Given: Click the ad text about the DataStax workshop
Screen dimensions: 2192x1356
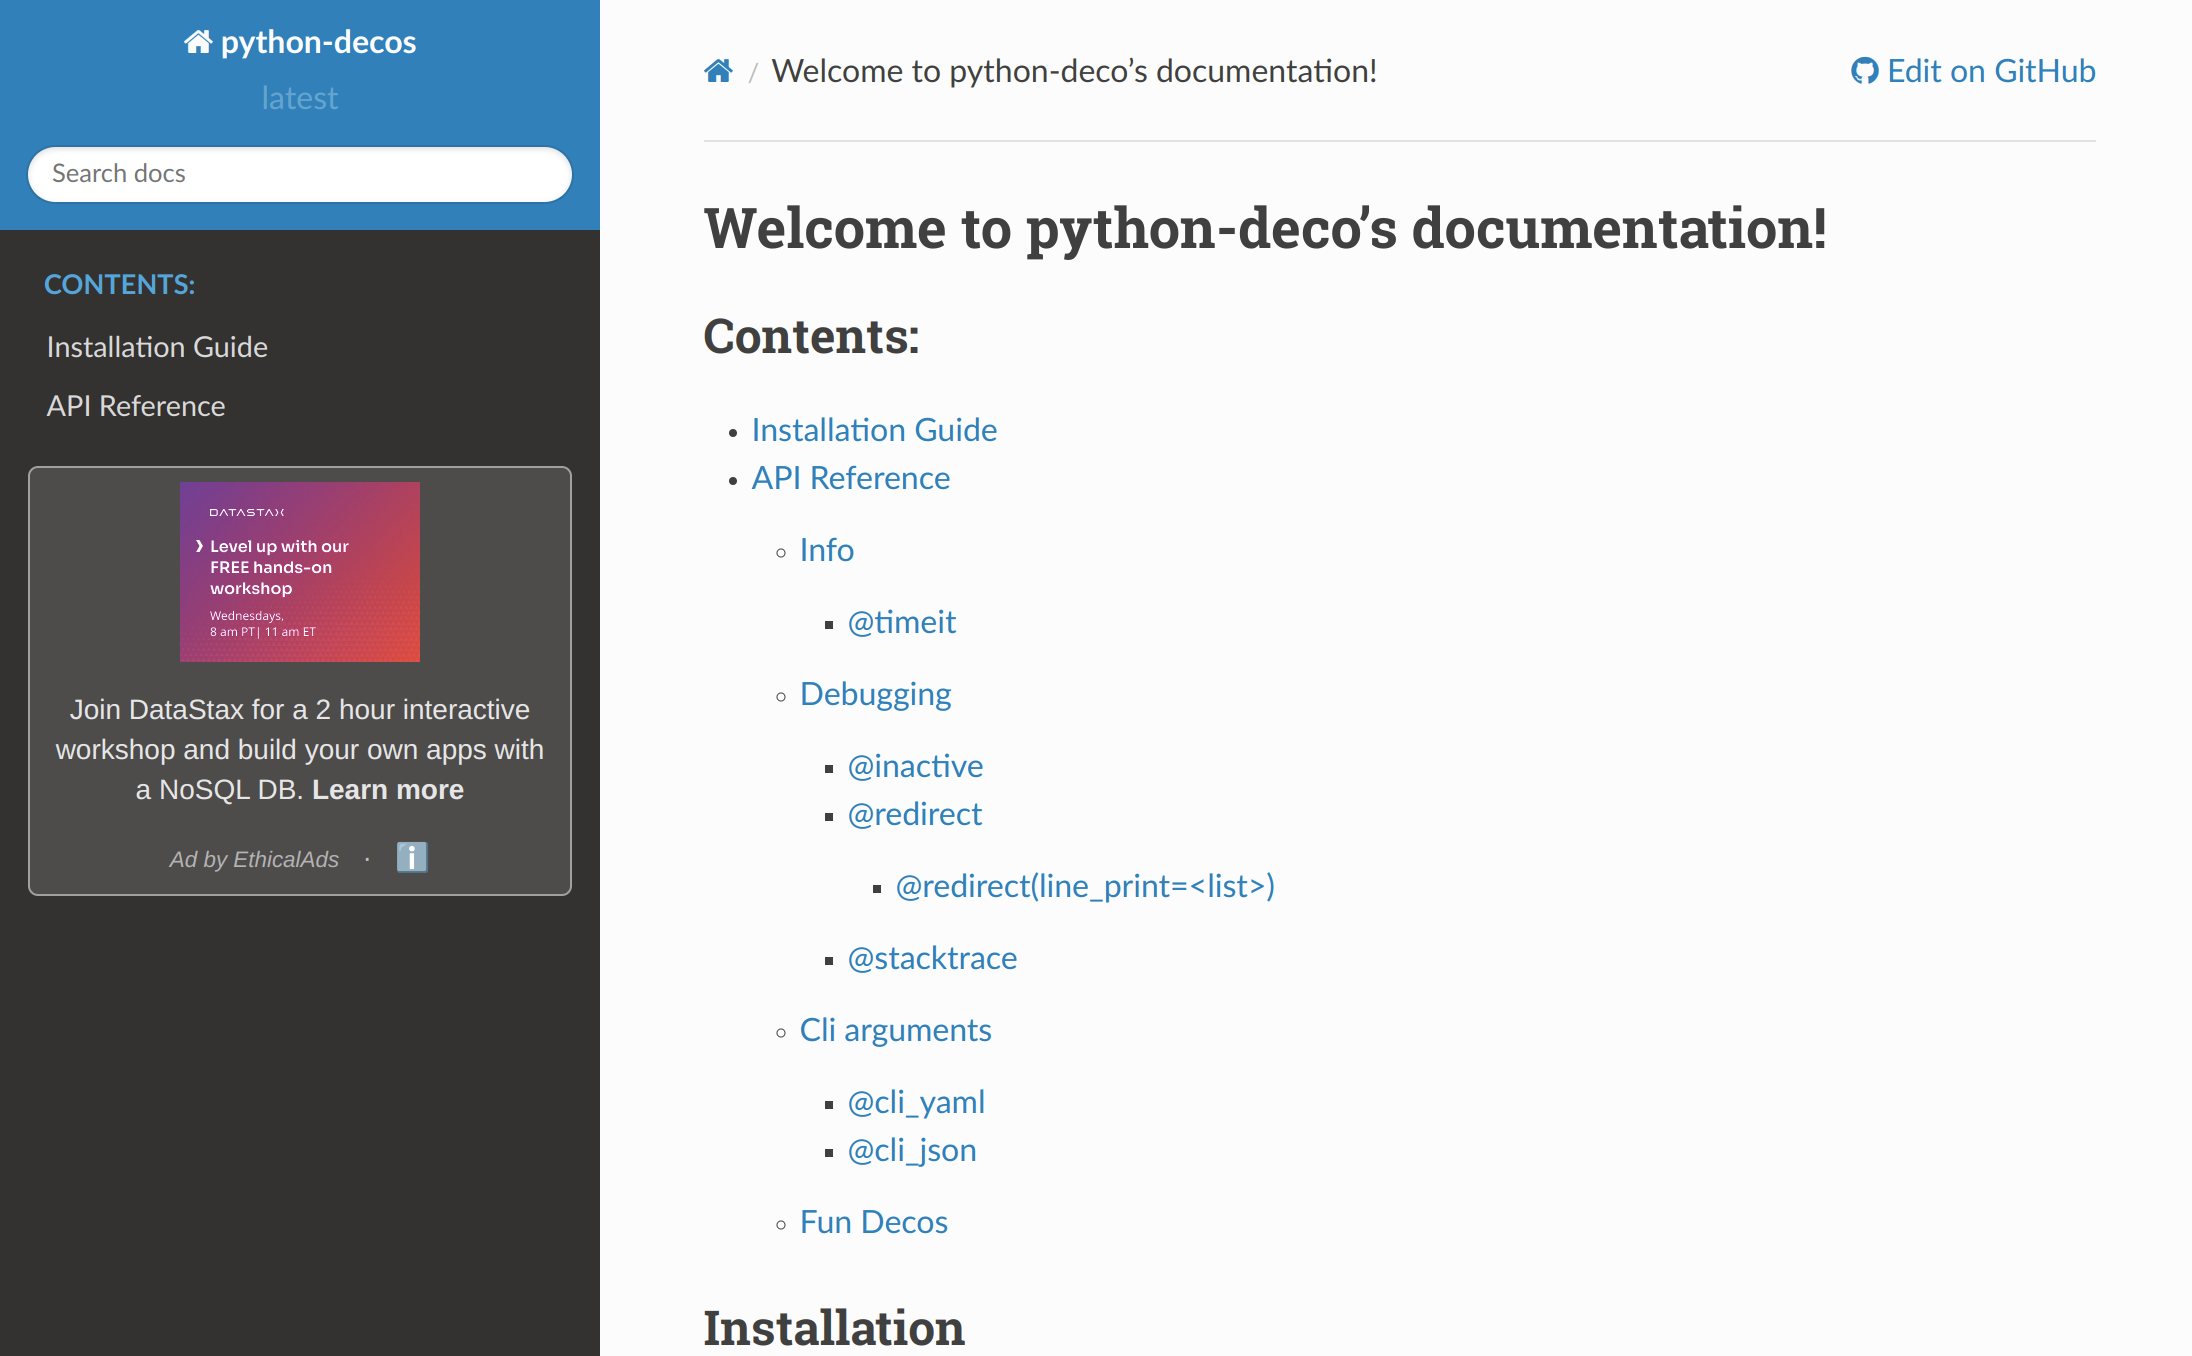Looking at the screenshot, I should point(300,749).
